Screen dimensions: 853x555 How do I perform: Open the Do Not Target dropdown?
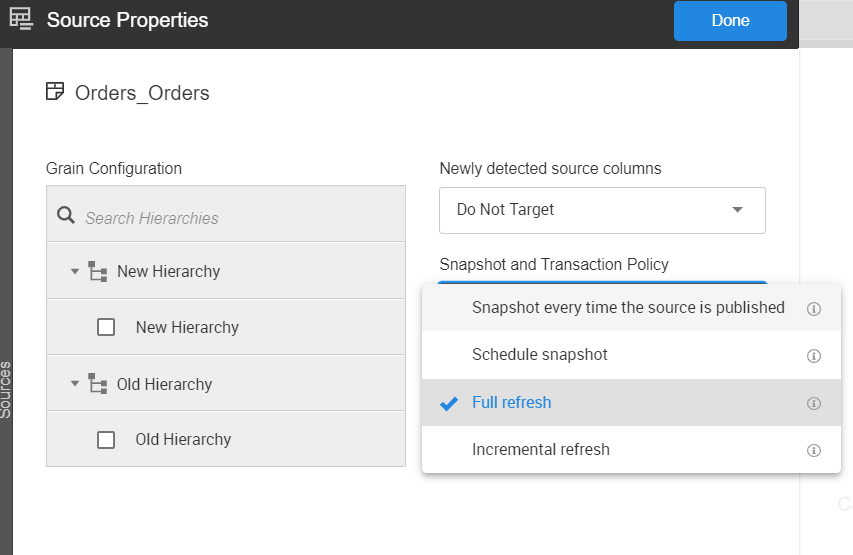[x=602, y=210]
